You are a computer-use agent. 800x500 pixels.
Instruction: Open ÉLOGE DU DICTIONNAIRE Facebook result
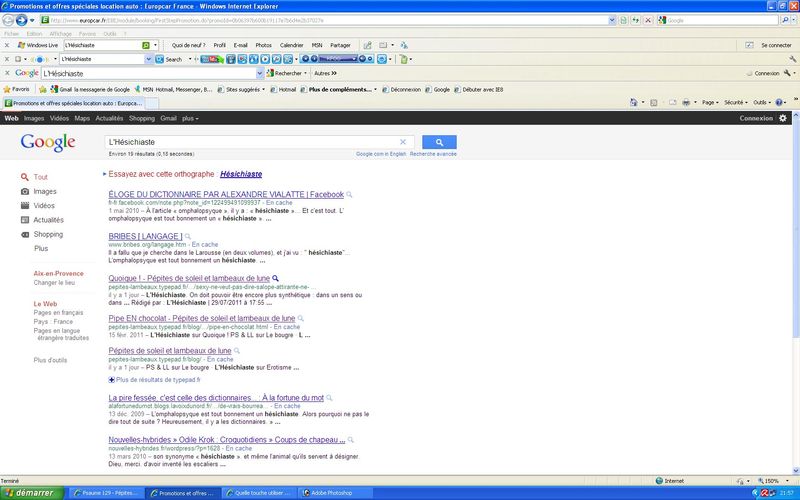[226, 194]
